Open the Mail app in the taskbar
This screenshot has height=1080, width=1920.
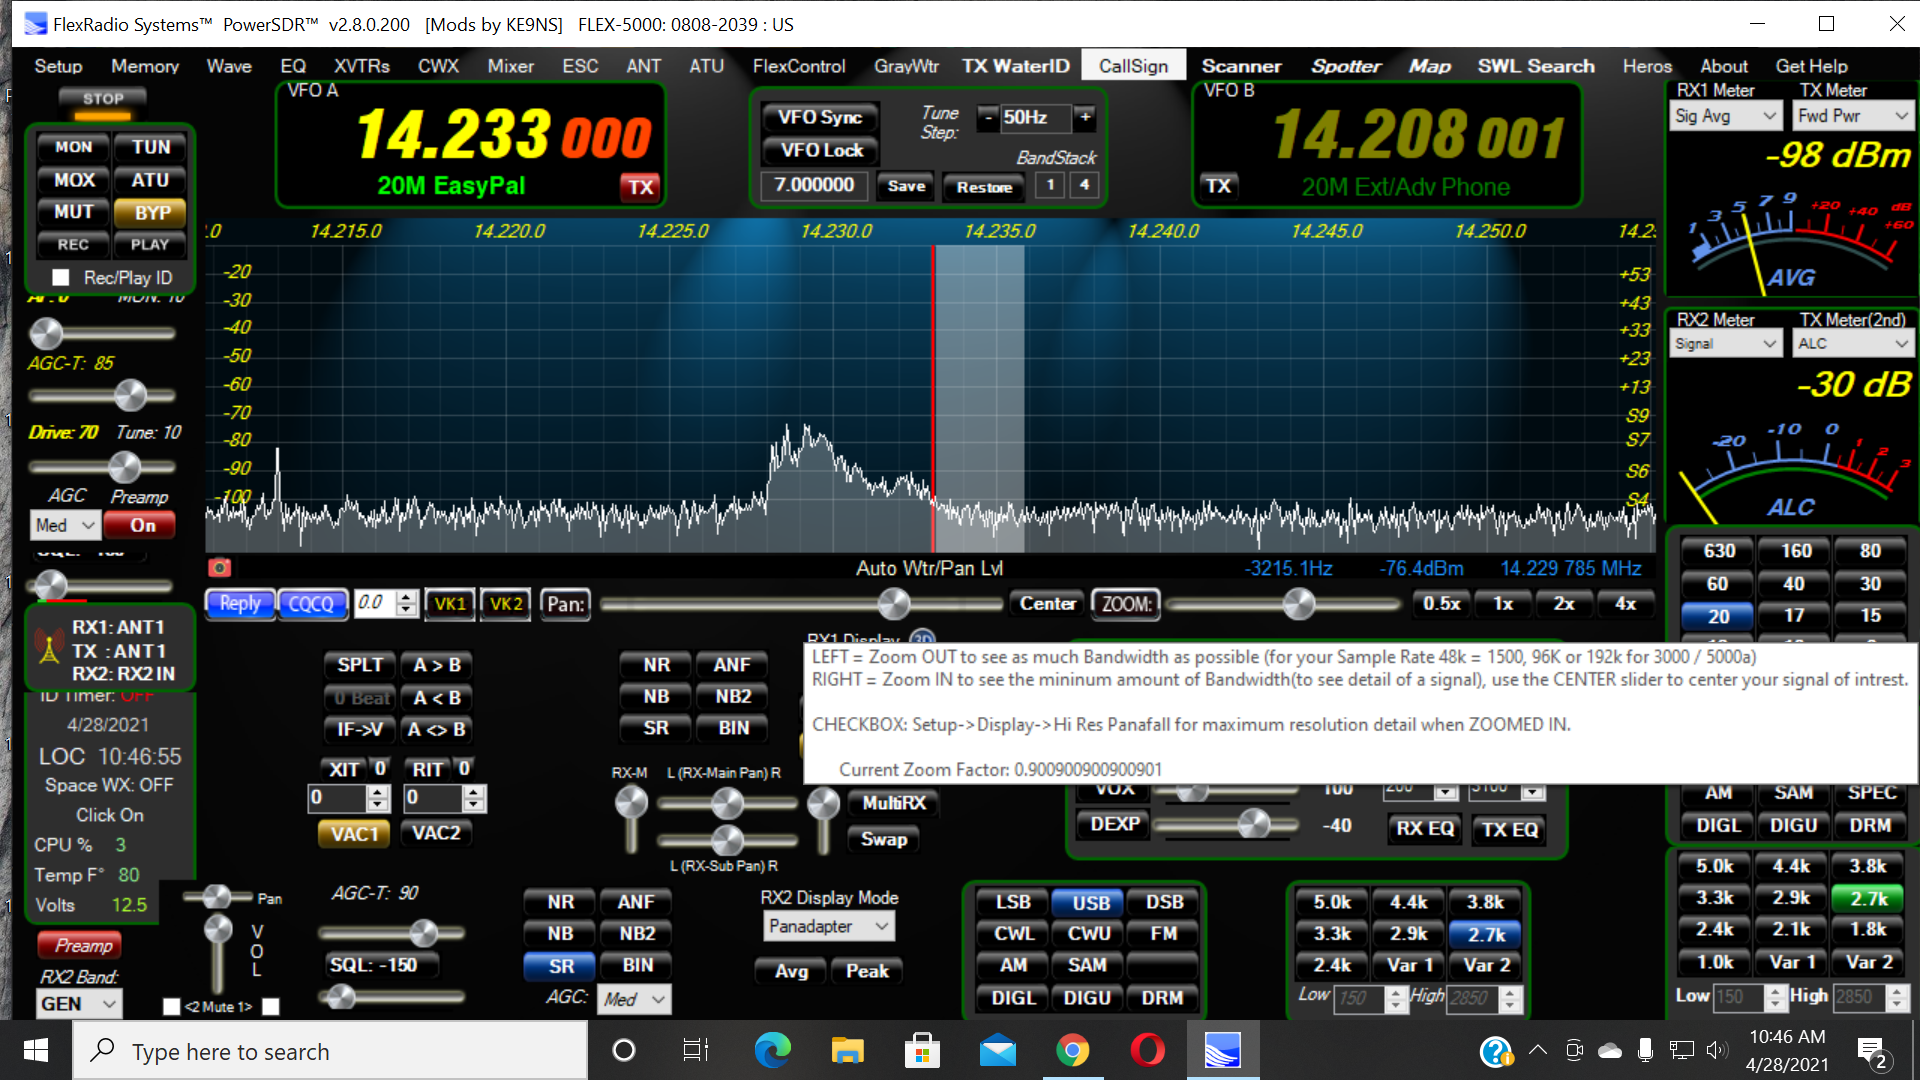997,1050
